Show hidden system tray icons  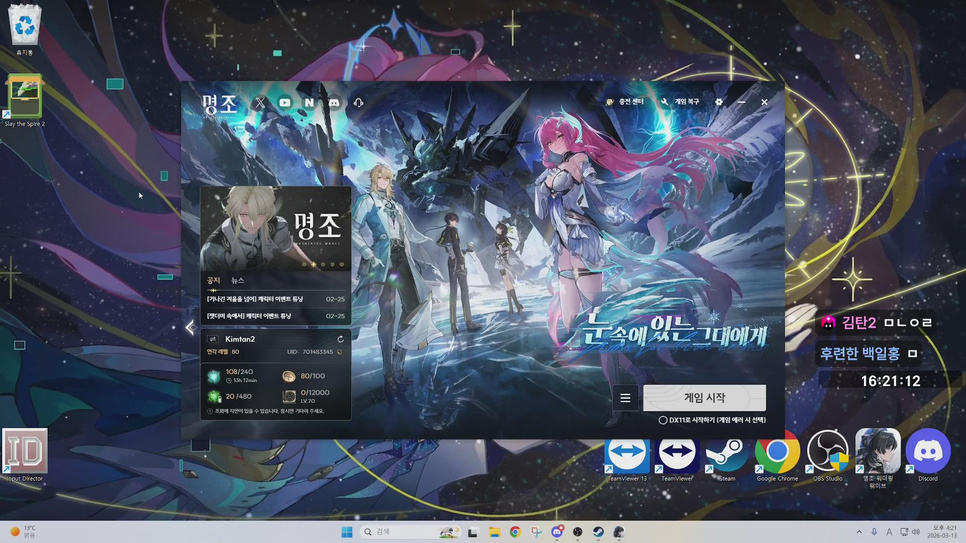click(x=858, y=532)
